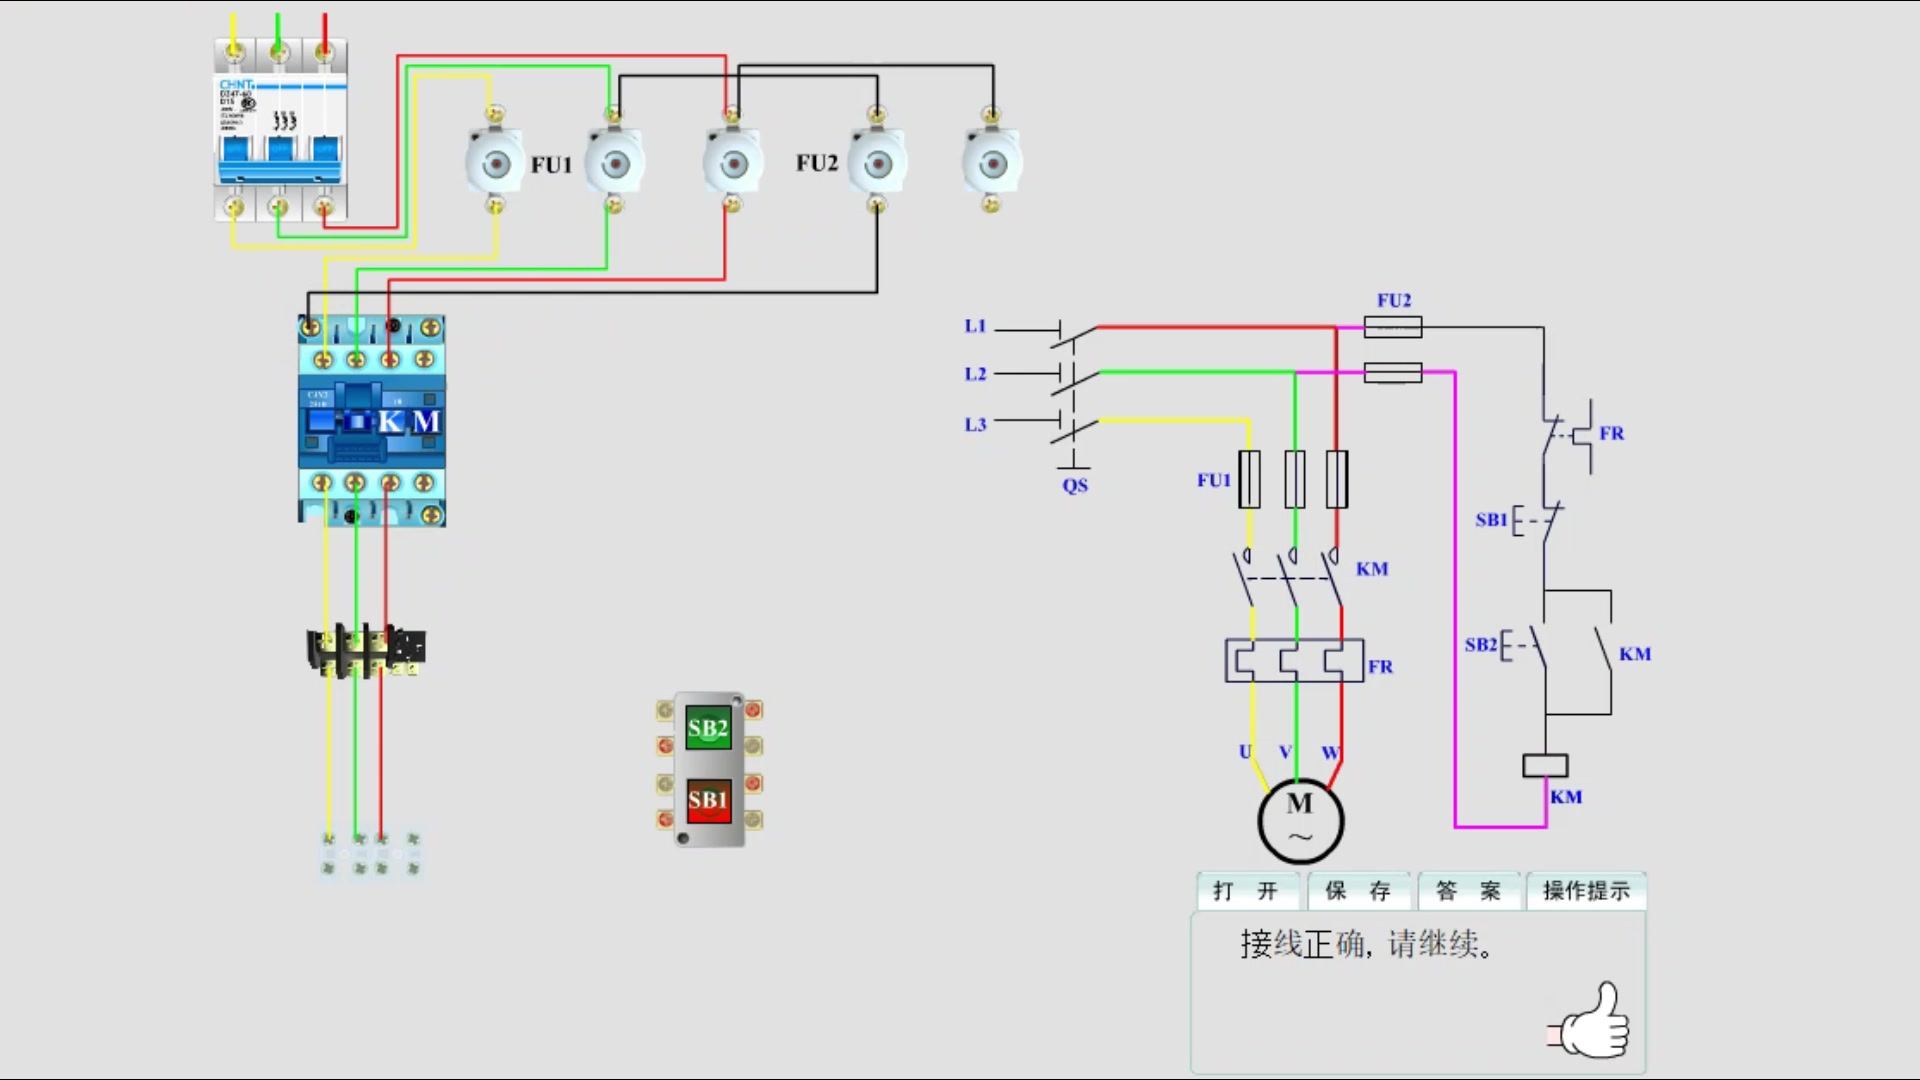Select the rightmost FU2 fuse body
The image size is (1920, 1080).
point(992,163)
